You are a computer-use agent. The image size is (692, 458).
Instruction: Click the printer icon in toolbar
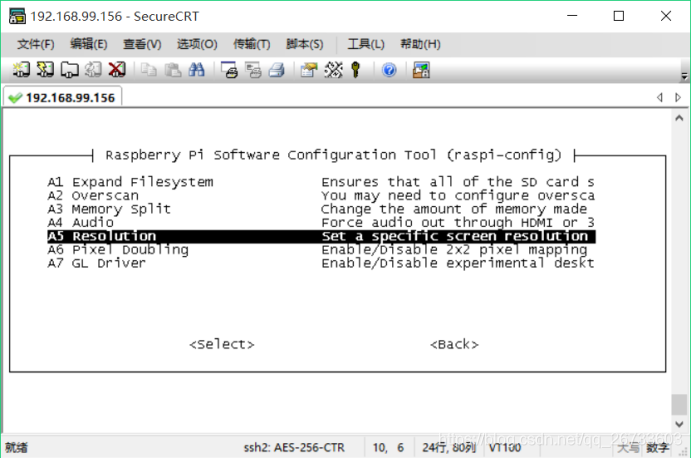tap(277, 70)
